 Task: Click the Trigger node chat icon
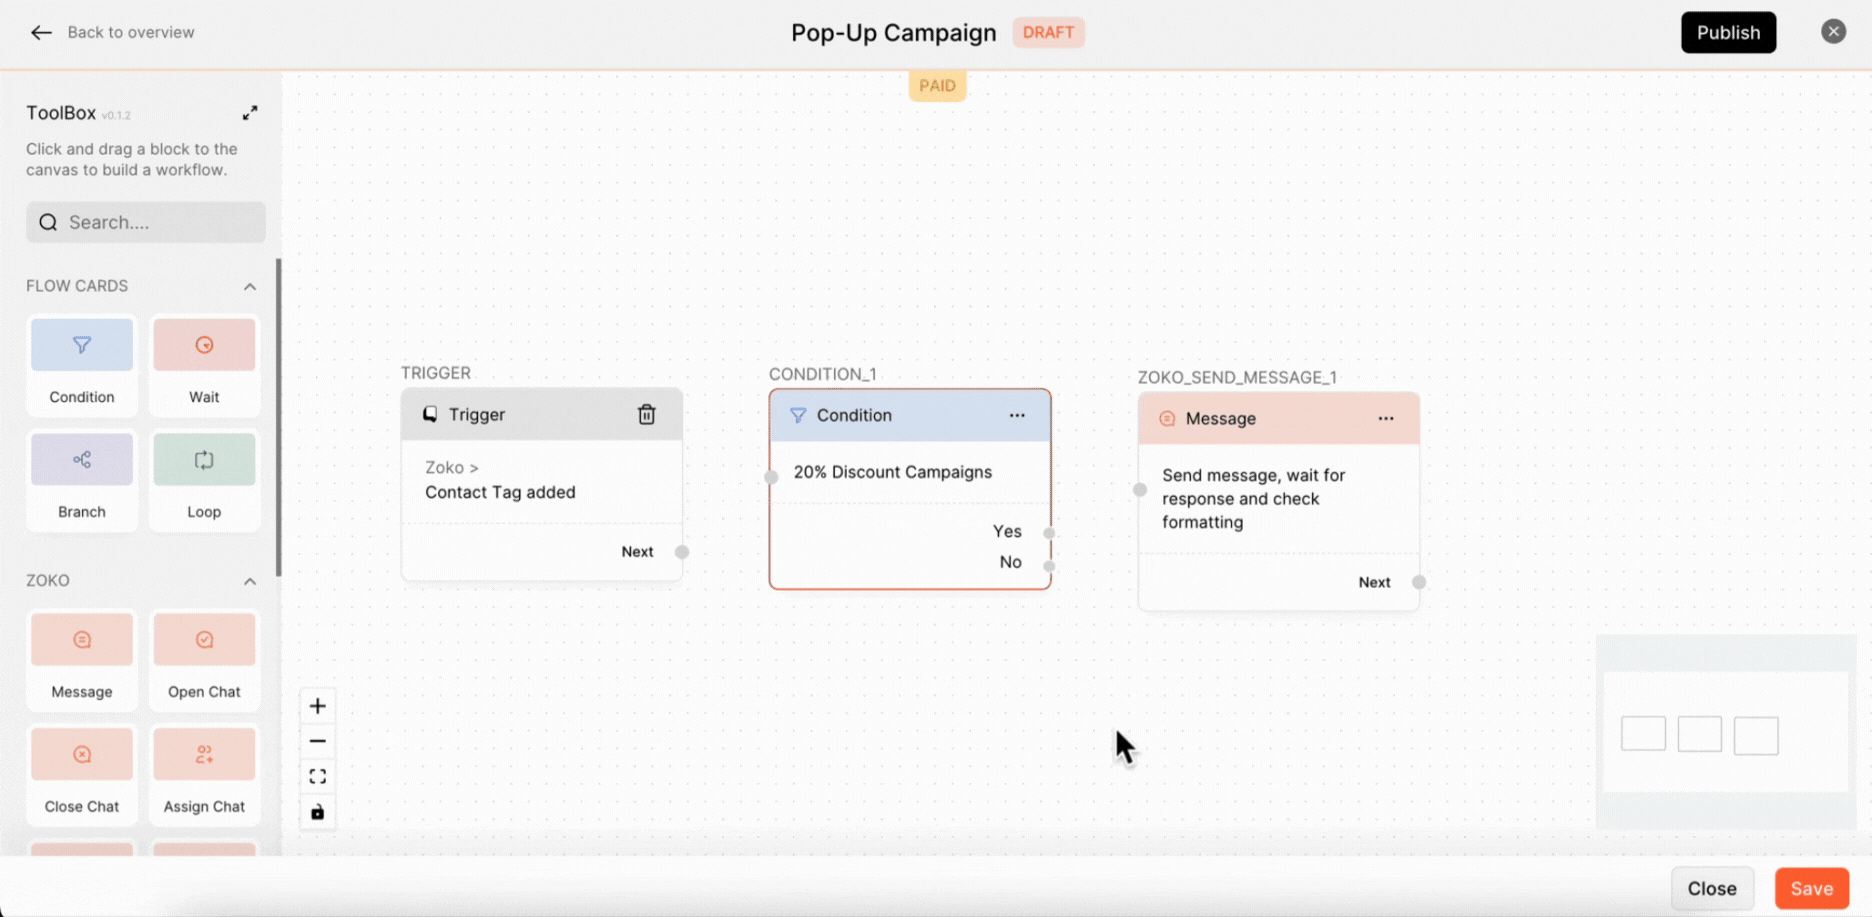(430, 414)
